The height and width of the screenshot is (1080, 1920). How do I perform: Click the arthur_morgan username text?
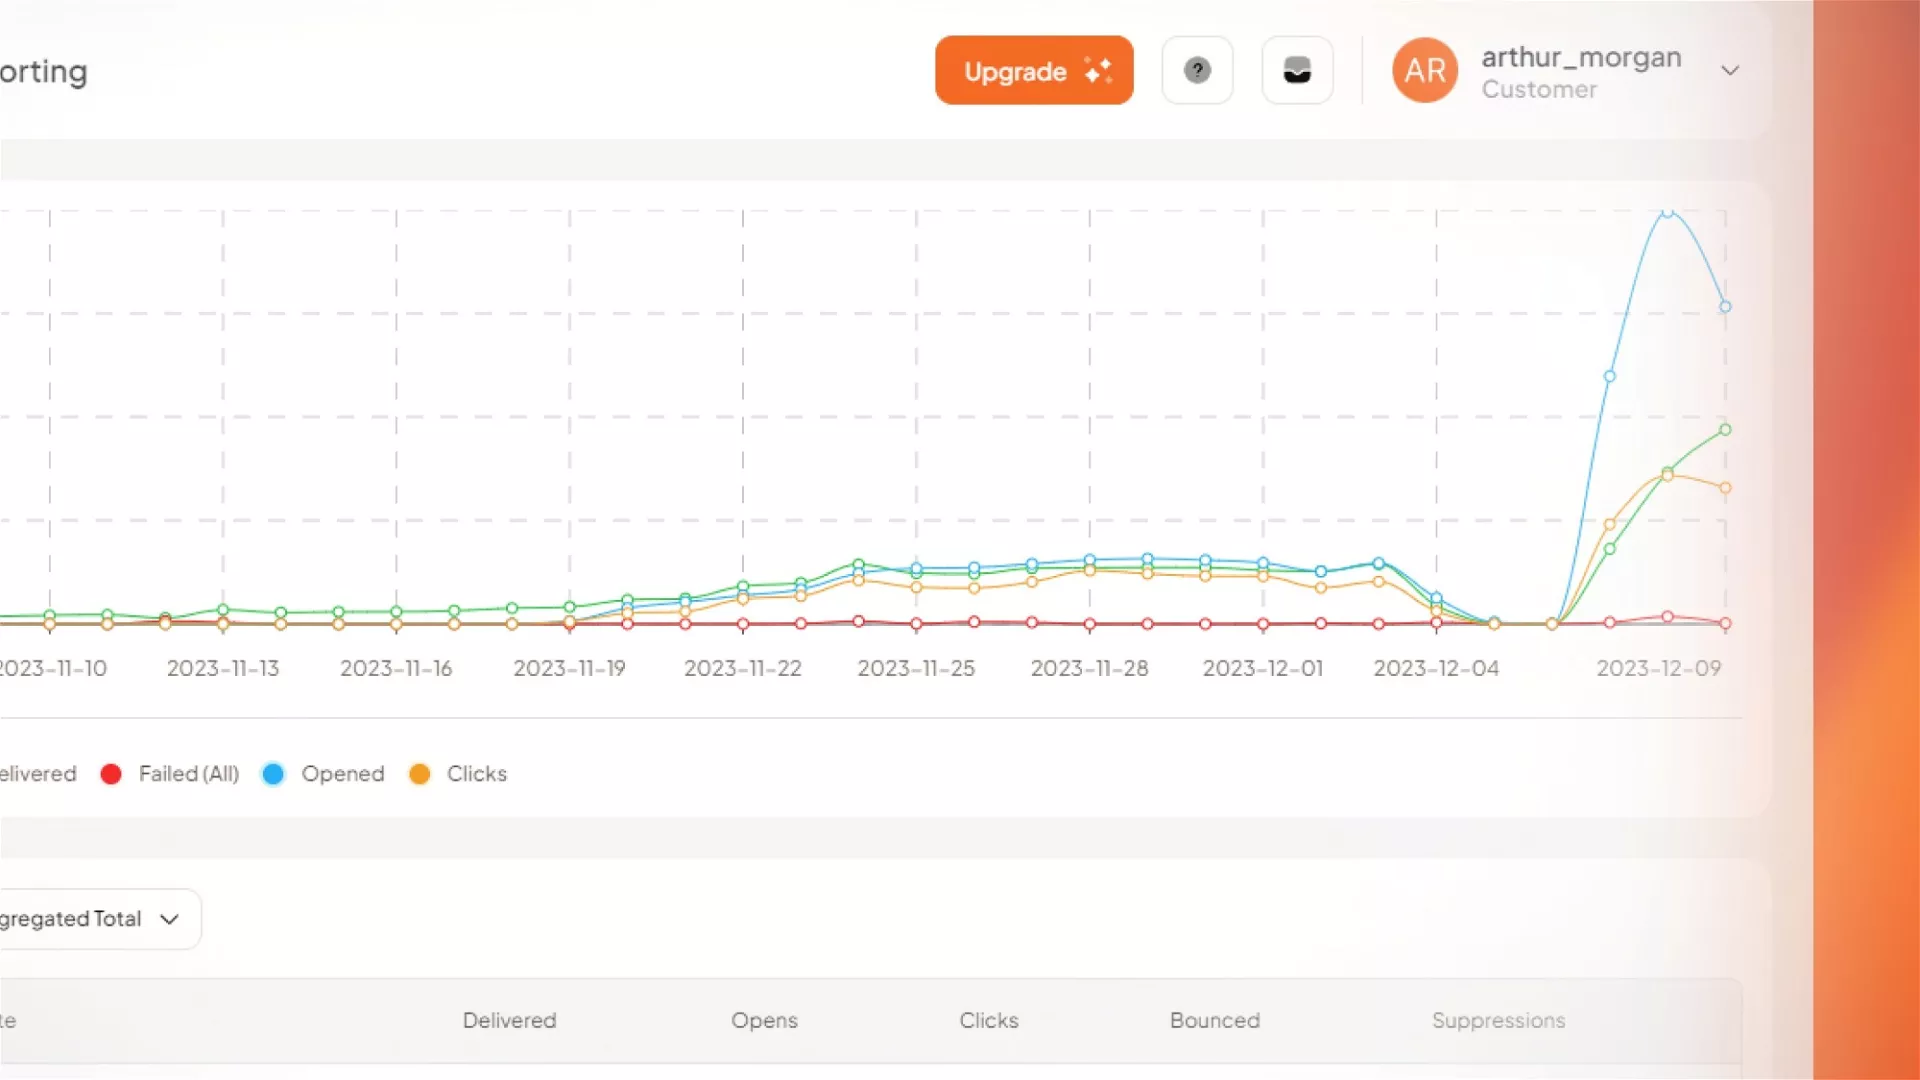1581,57
